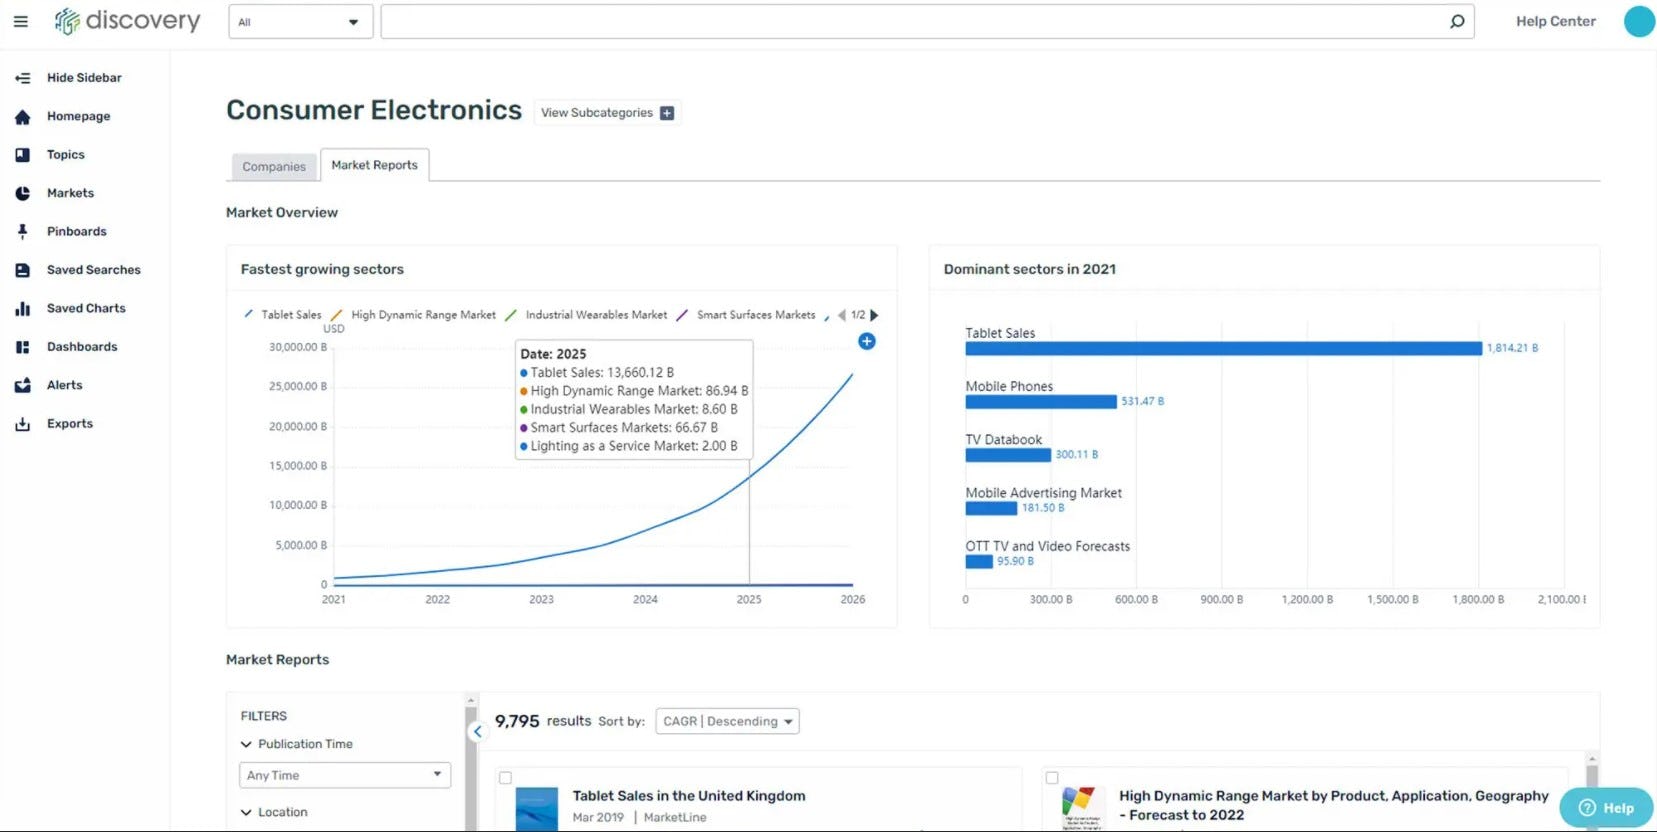1657x832 pixels.
Task: Open the CAGR Descending sort dropdown
Action: 727,721
